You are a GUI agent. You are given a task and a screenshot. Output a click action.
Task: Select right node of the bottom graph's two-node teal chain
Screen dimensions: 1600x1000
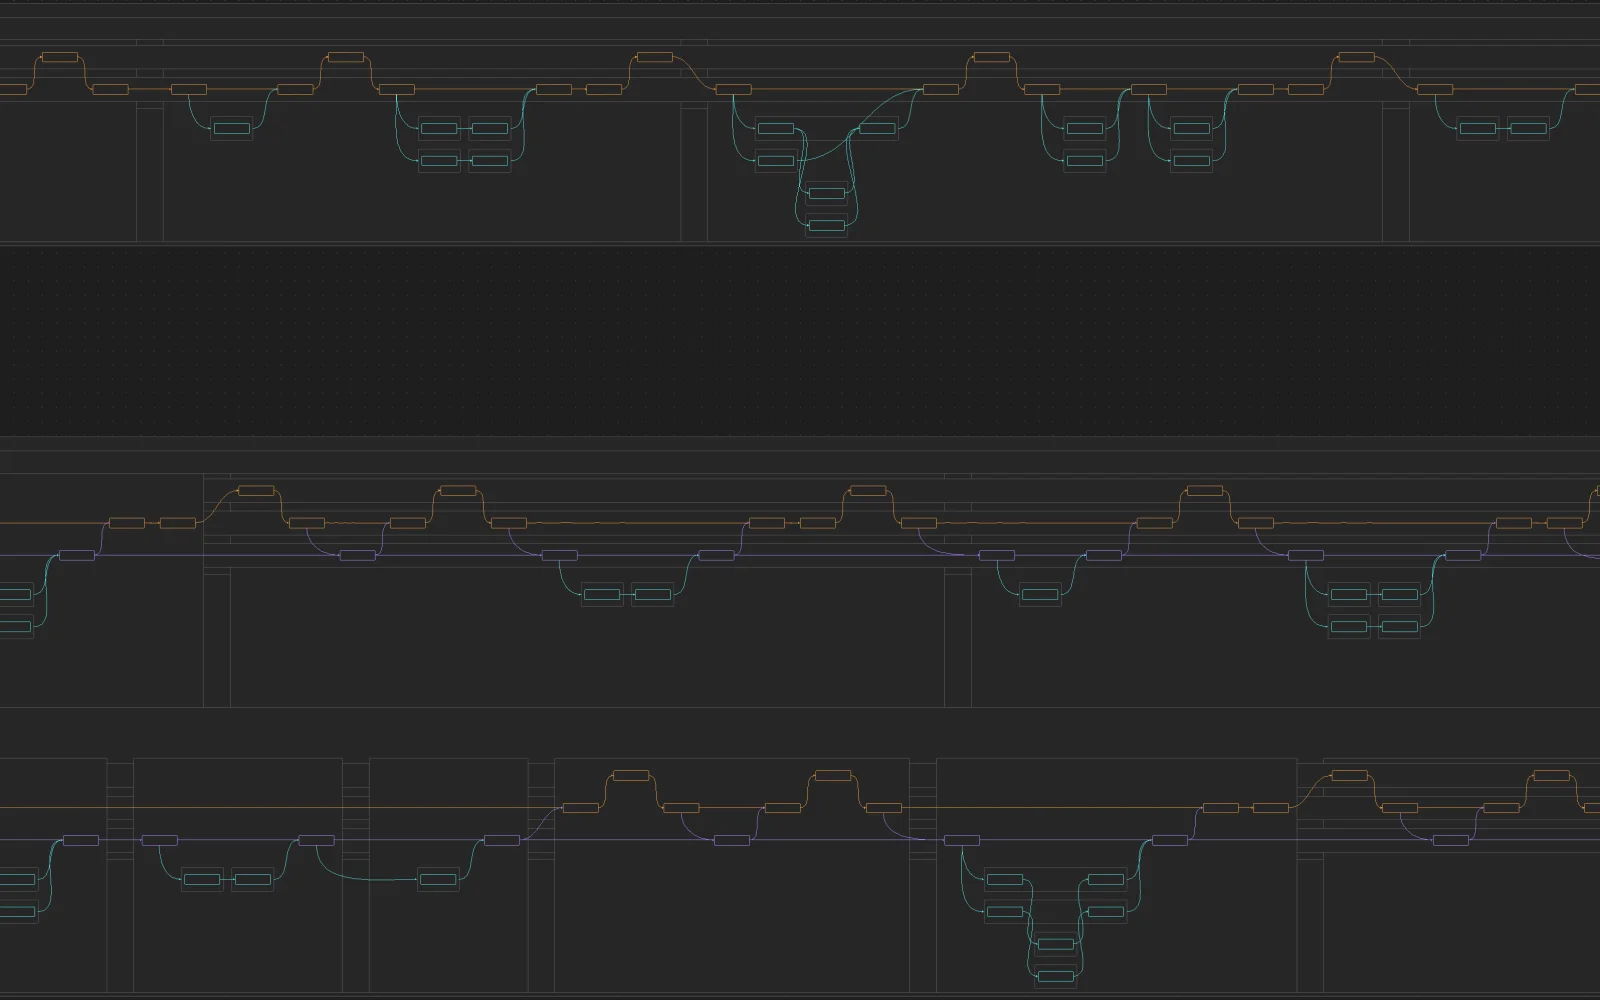(x=252, y=879)
